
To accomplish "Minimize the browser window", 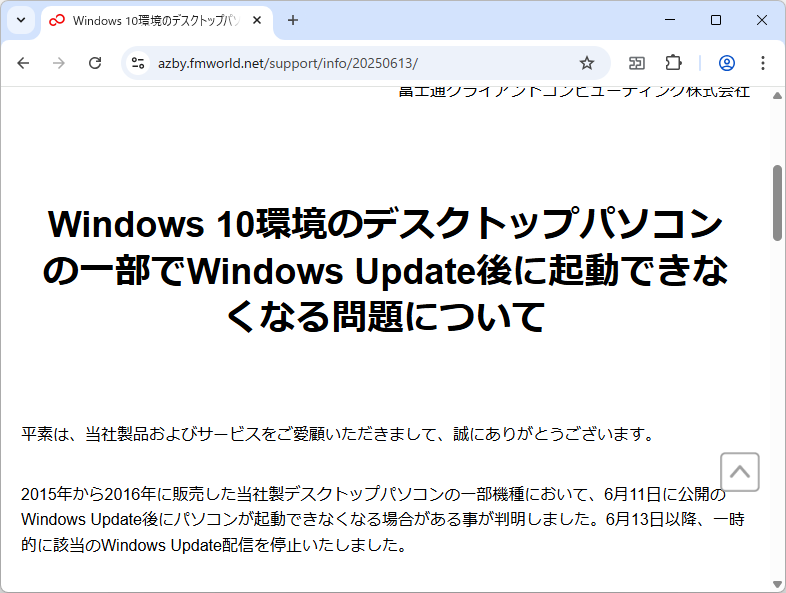I will tap(670, 20).
